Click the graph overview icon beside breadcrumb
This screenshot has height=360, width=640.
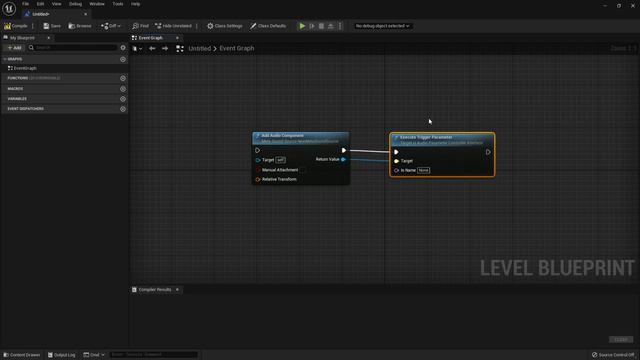[180, 49]
